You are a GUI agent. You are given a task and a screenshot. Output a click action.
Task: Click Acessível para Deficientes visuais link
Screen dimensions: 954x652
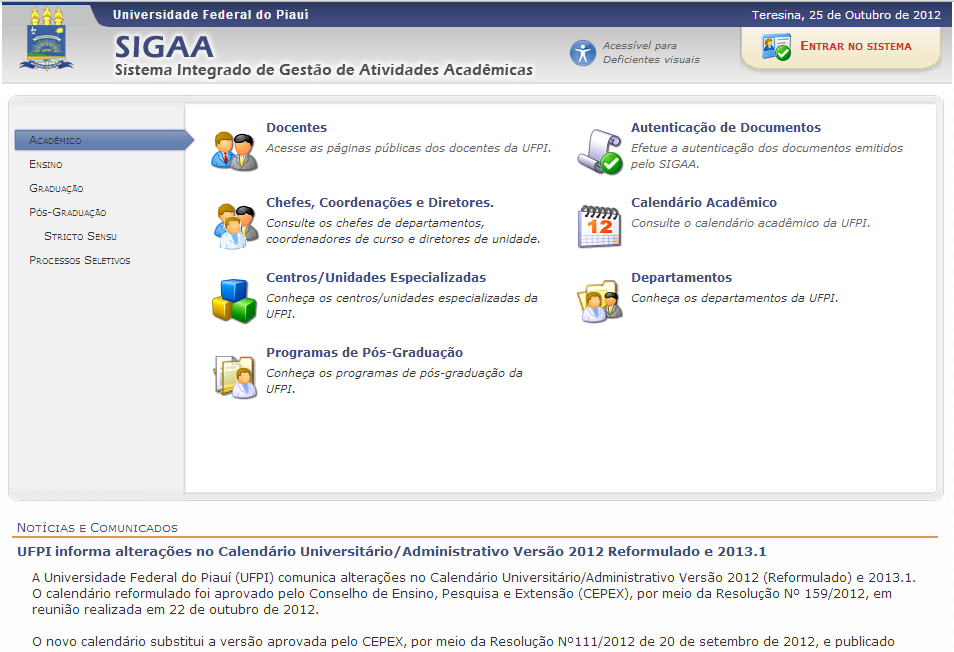[651, 52]
